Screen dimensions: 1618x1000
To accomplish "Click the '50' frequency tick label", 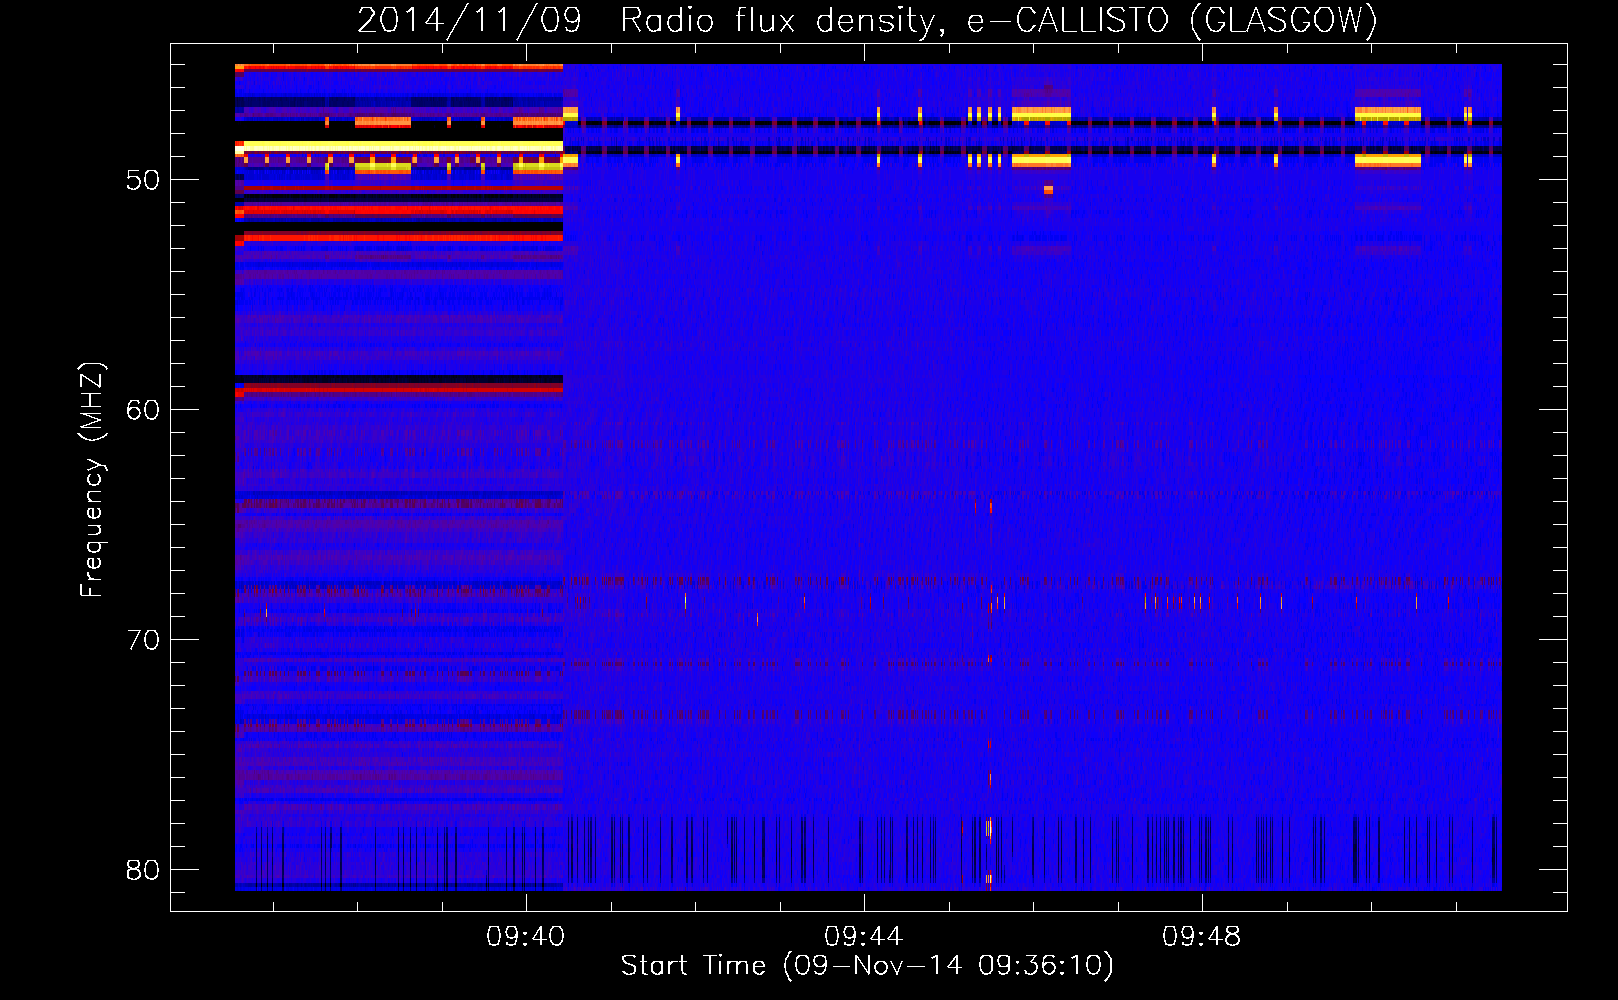I will pyautogui.click(x=143, y=180).
